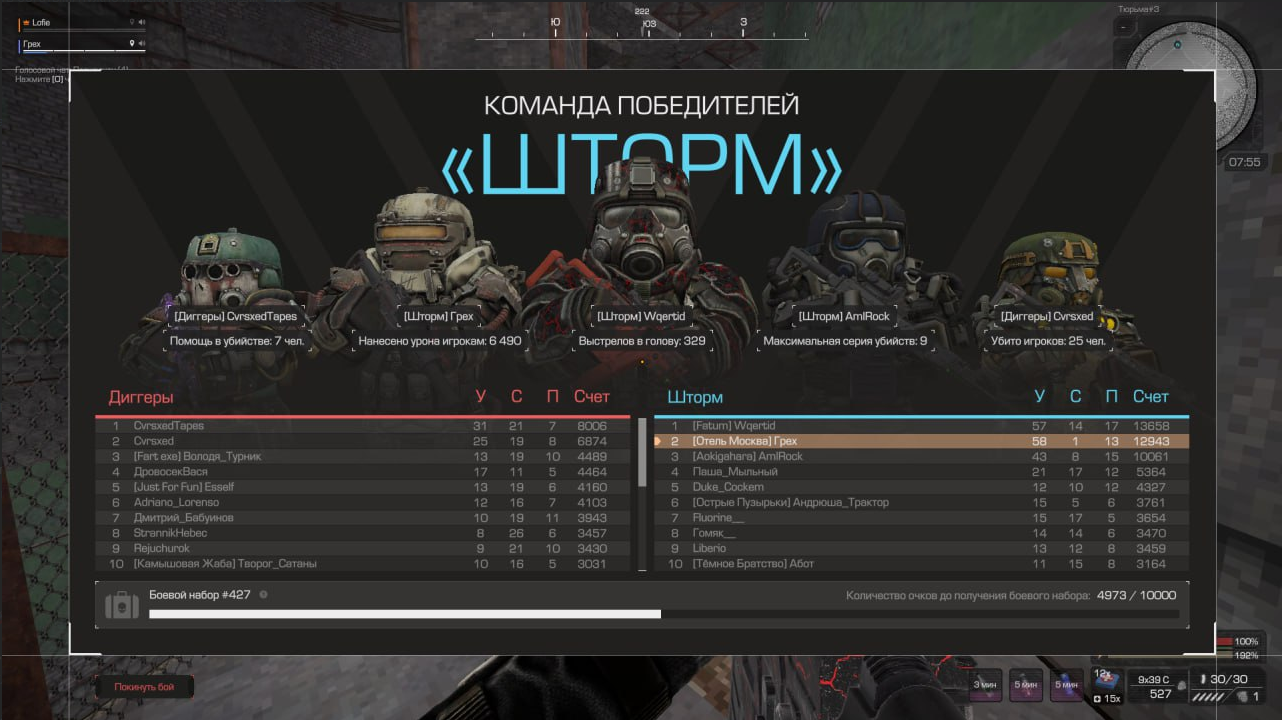This screenshot has height=720, width=1282.
Task: Sort Диггеры table by У column
Action: click(x=481, y=397)
